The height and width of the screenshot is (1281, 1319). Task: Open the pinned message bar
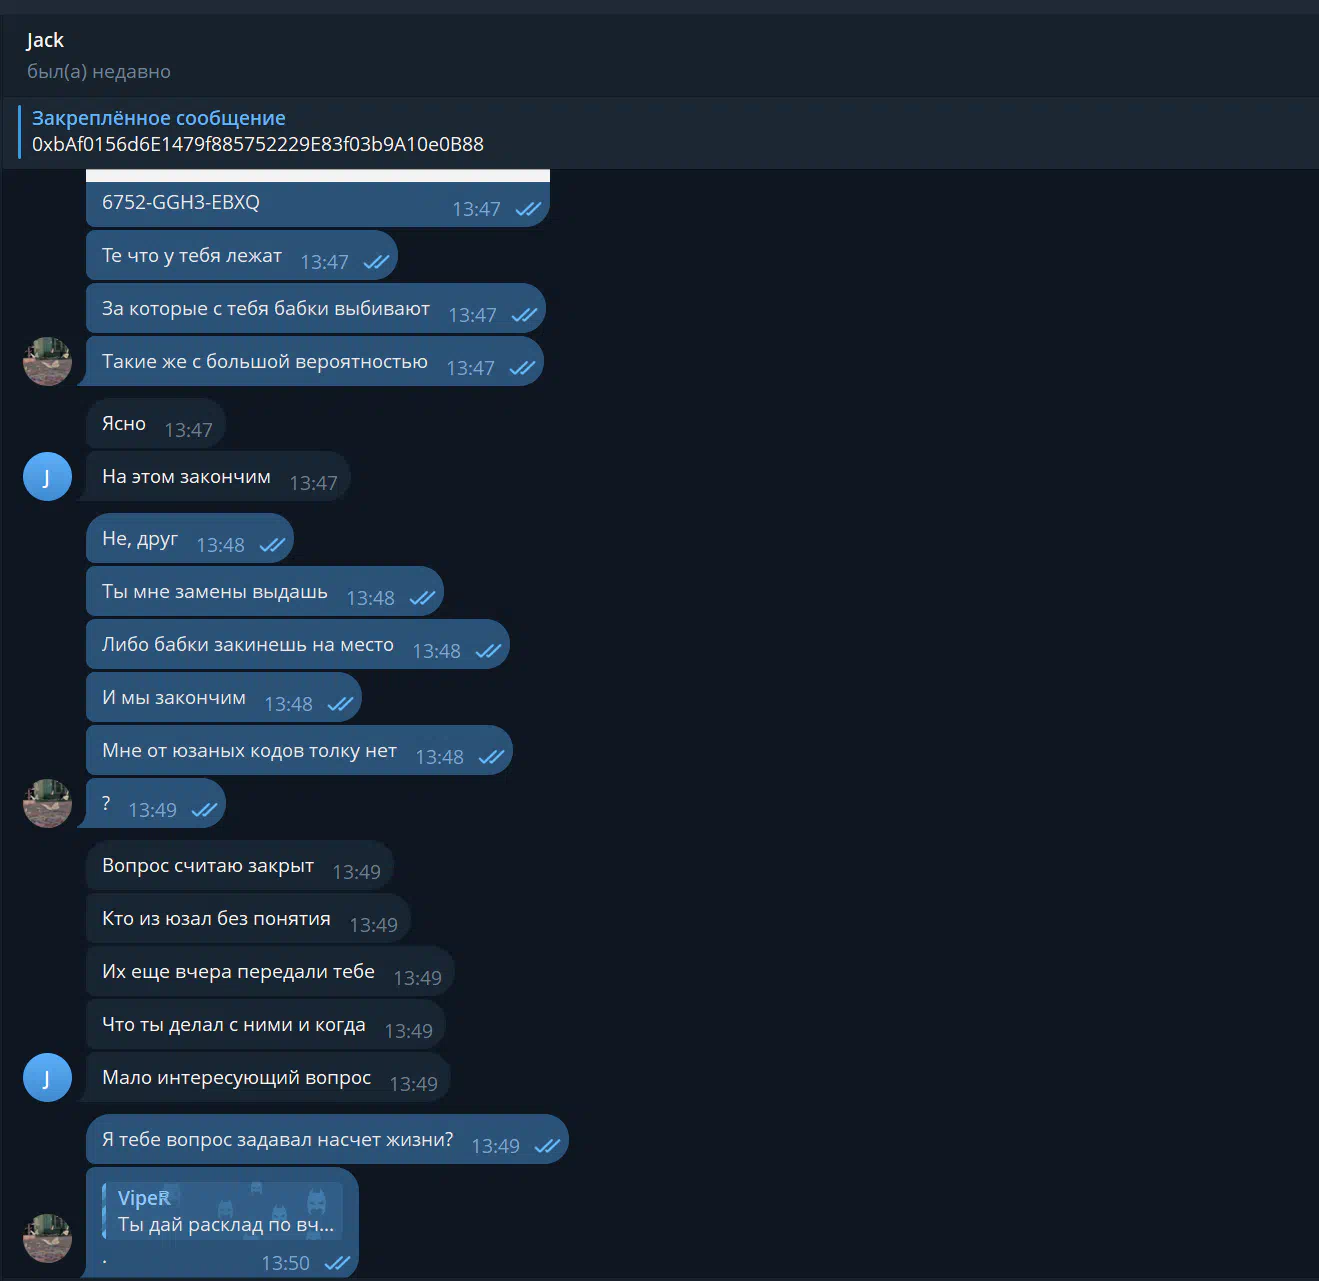[659, 132]
